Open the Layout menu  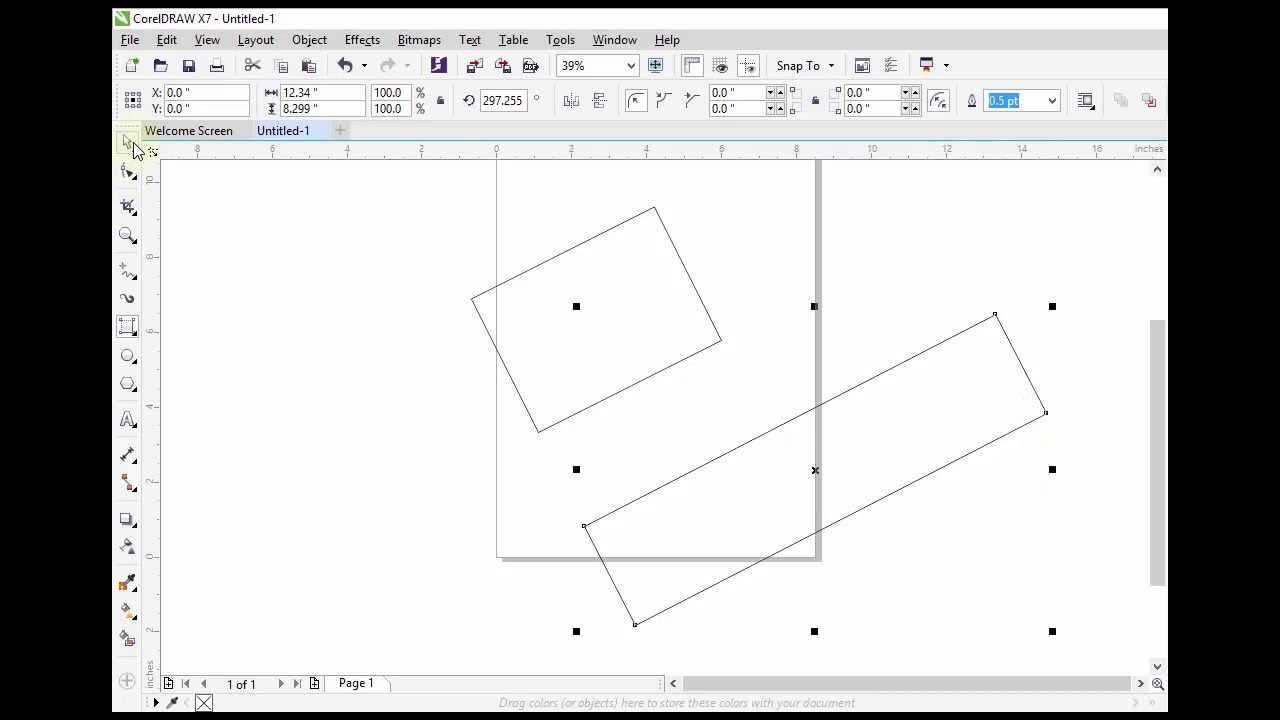click(256, 40)
